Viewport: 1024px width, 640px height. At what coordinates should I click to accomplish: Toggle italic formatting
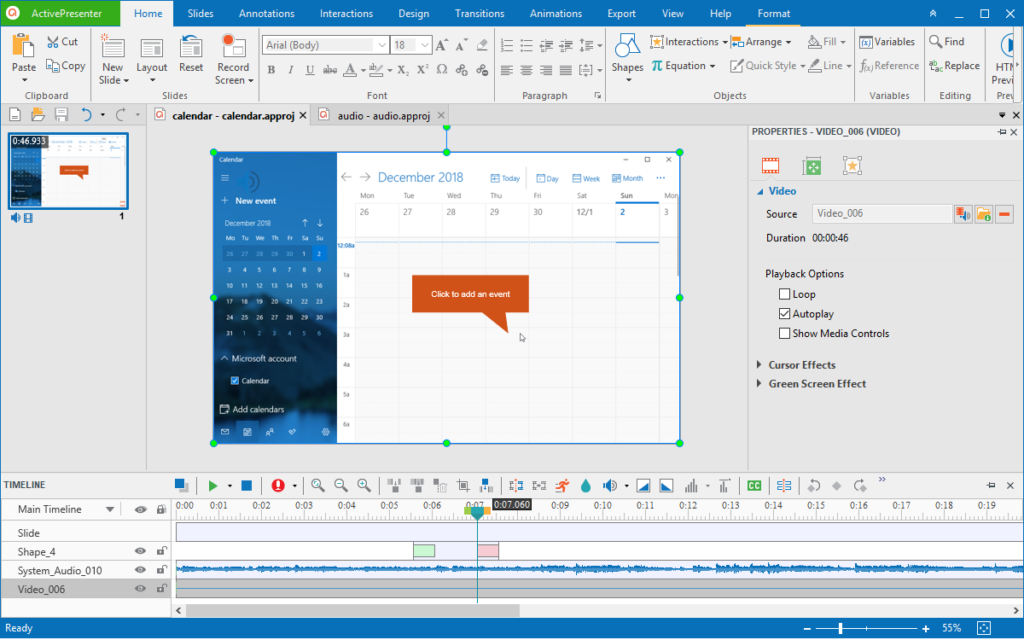click(x=291, y=70)
